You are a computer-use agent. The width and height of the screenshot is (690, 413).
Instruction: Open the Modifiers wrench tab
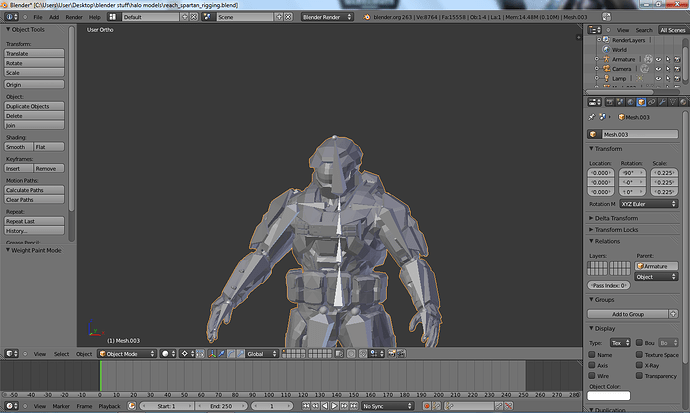(662, 102)
